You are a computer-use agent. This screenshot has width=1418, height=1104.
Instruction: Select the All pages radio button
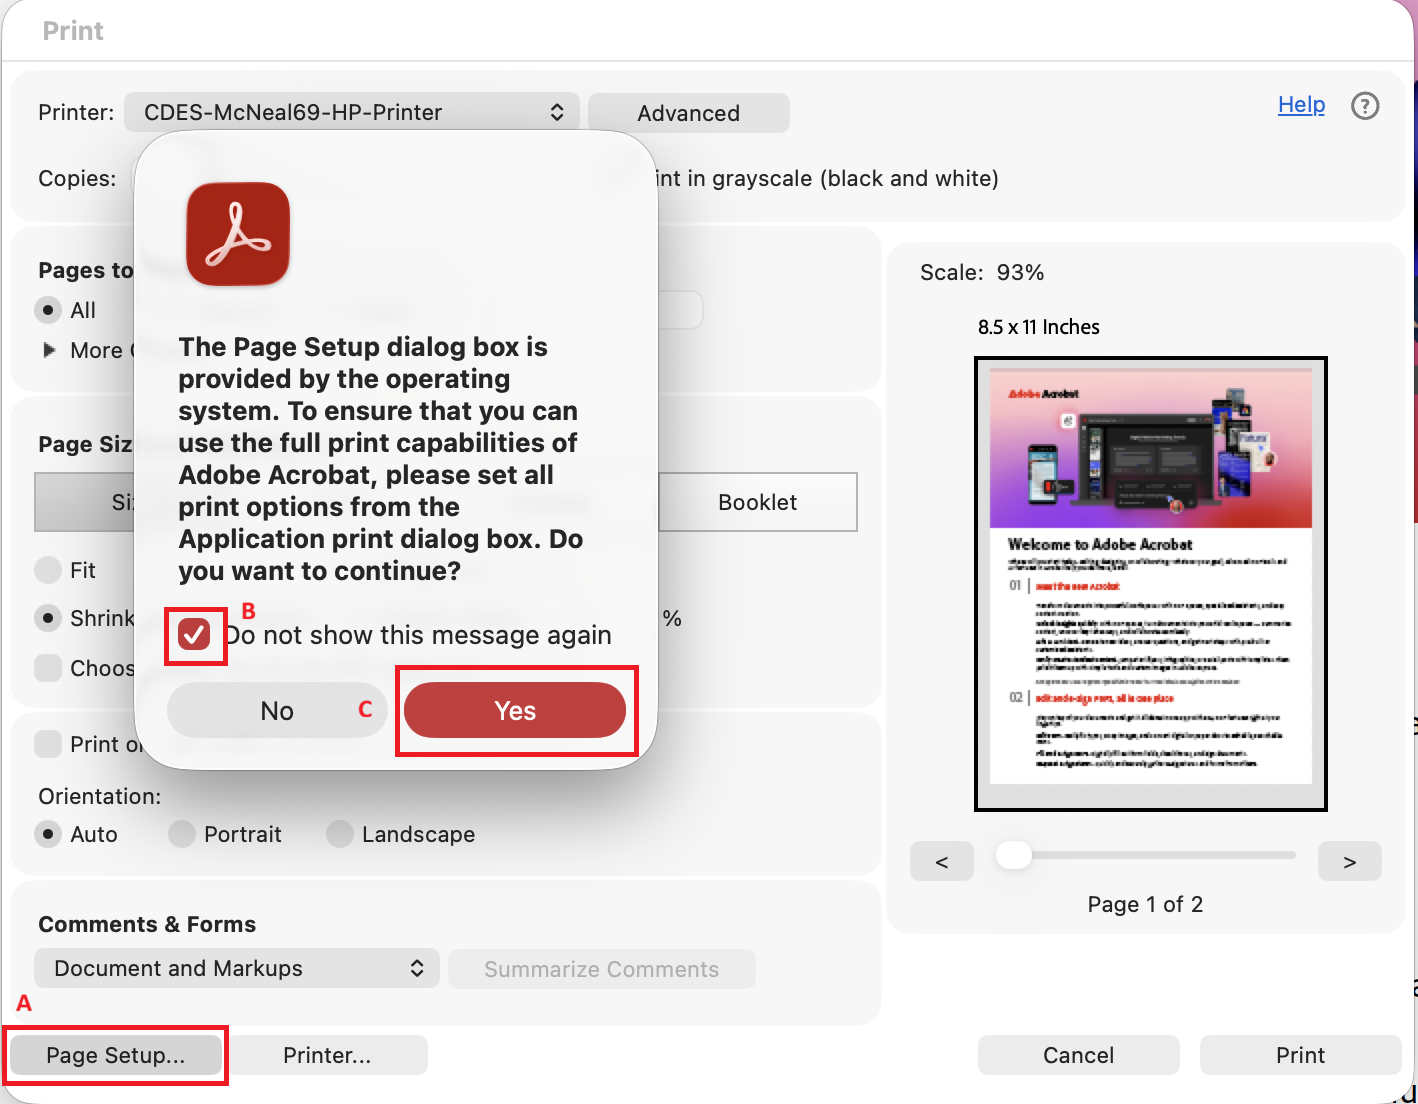click(48, 310)
